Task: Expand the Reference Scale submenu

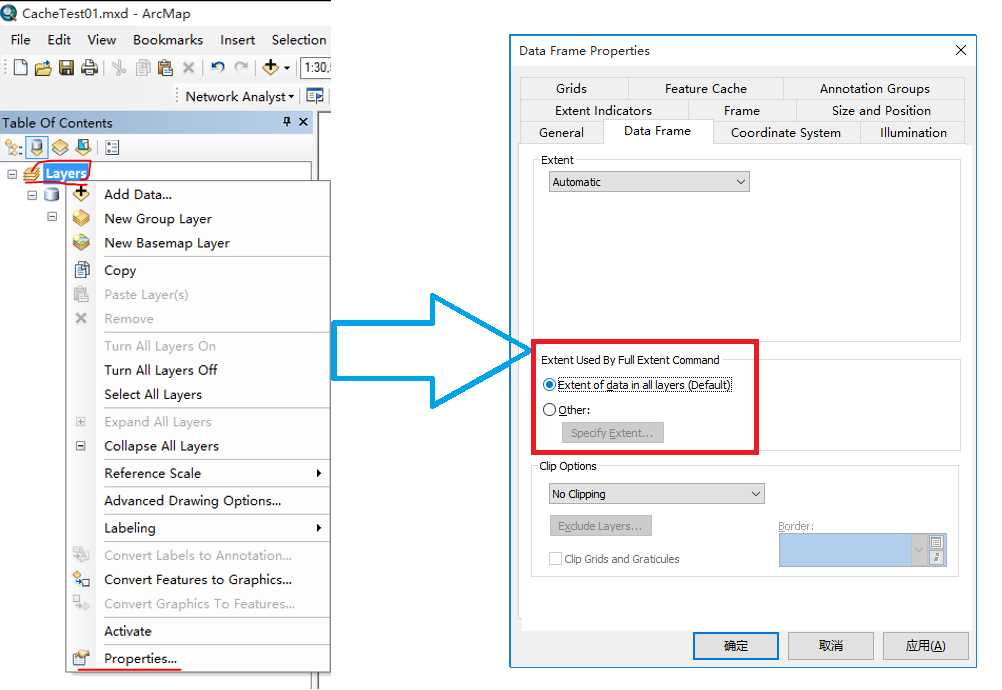Action: [x=198, y=473]
